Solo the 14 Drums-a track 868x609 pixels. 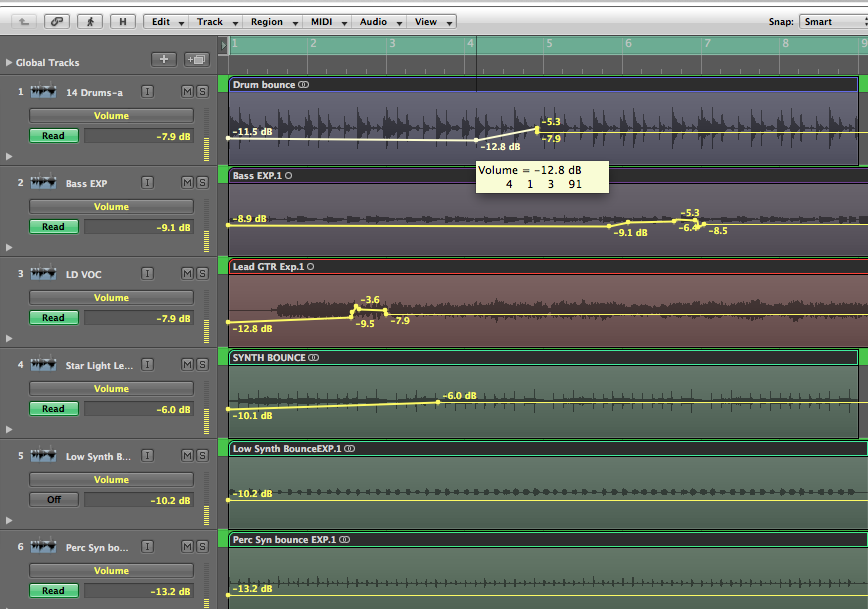coord(203,91)
